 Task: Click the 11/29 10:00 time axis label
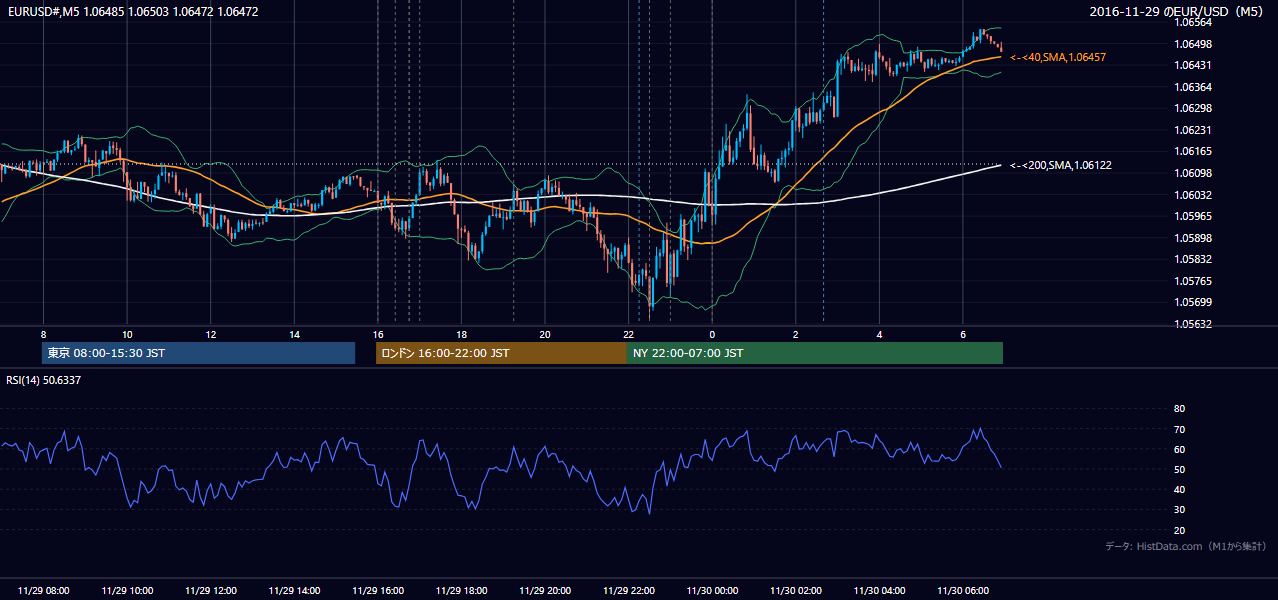tap(127, 591)
